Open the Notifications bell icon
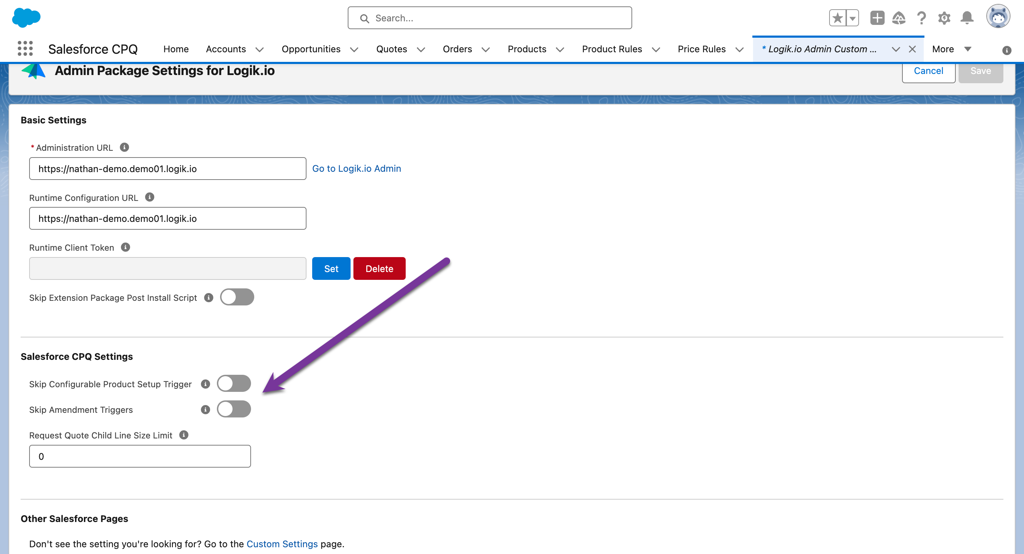1024x554 pixels. (967, 18)
